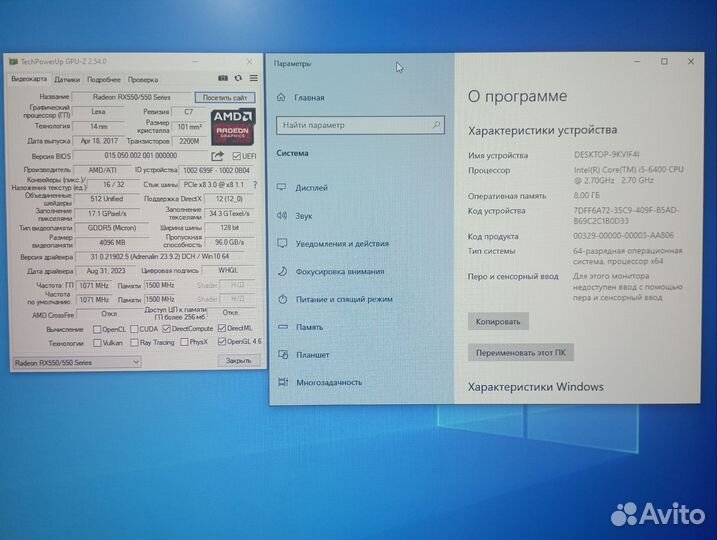Click the search magnifier in Найти параметр
The image size is (717, 540).
point(436,124)
